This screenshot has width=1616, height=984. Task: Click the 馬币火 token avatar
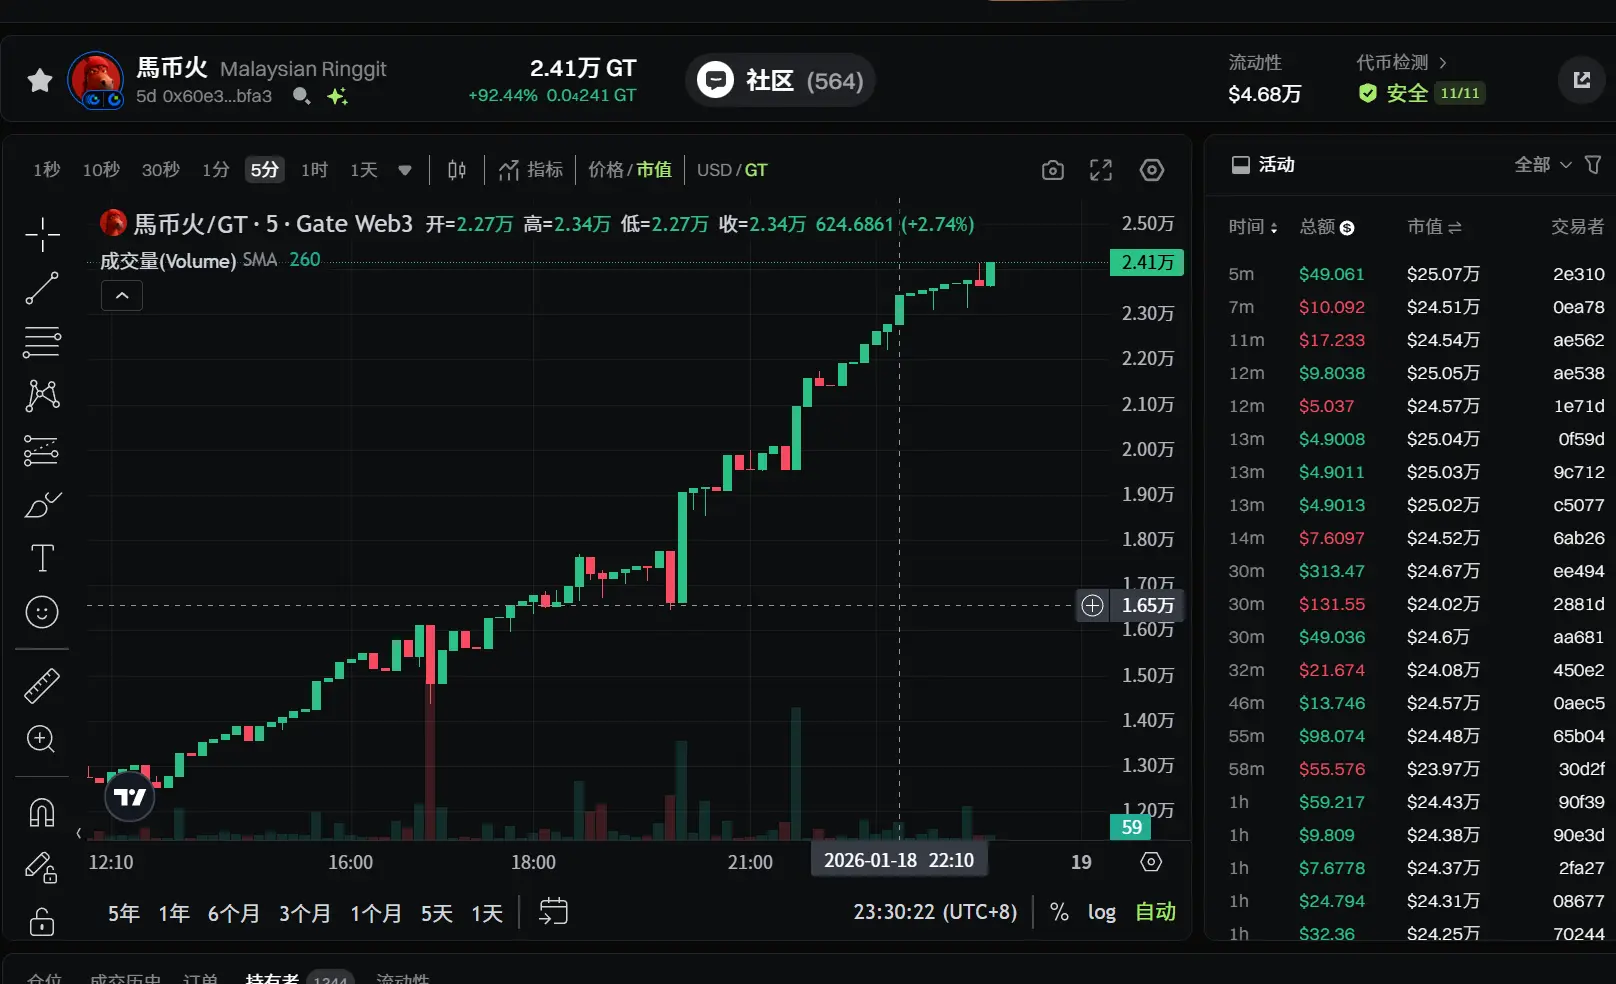96,80
